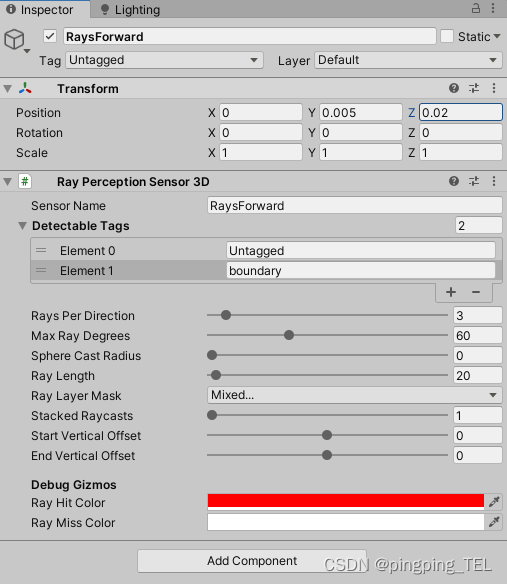Collapse the Ray Perception Sensor 3D foldout
Screen dimensions: 507x584
coord(7,182)
